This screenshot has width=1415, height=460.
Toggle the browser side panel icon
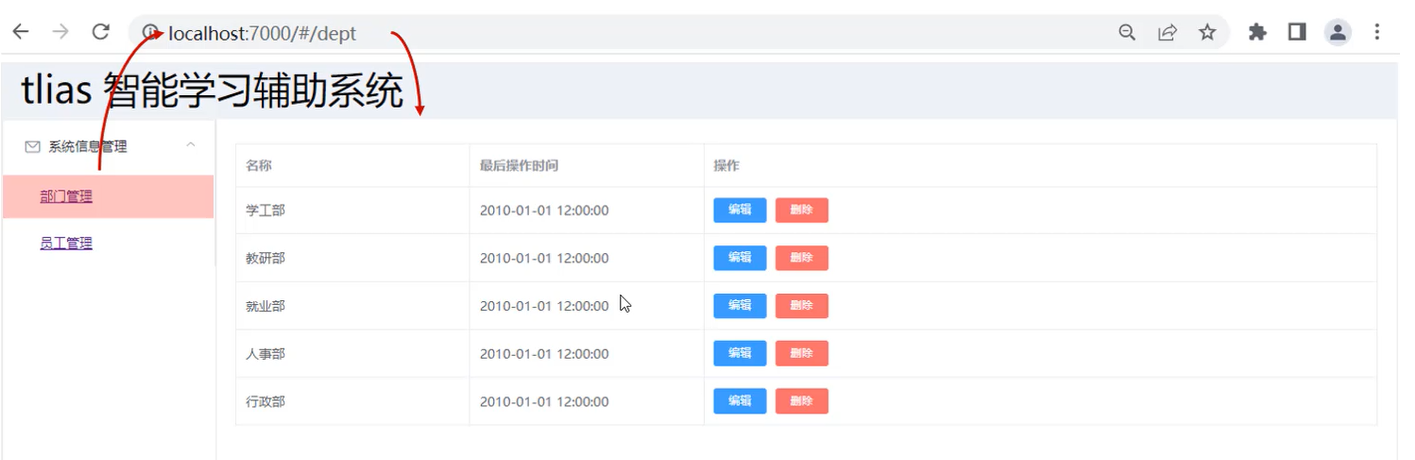tap(1297, 33)
